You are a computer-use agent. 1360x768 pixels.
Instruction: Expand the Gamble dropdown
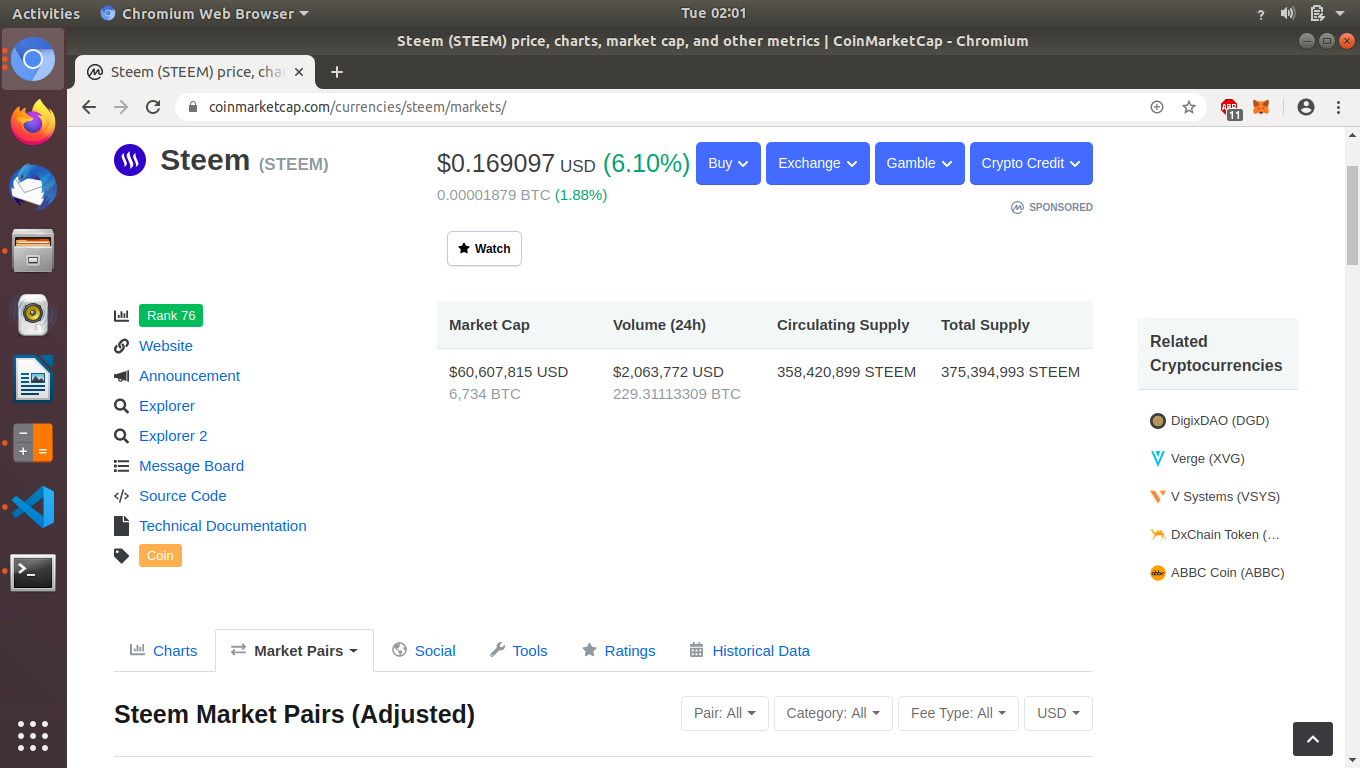point(920,163)
